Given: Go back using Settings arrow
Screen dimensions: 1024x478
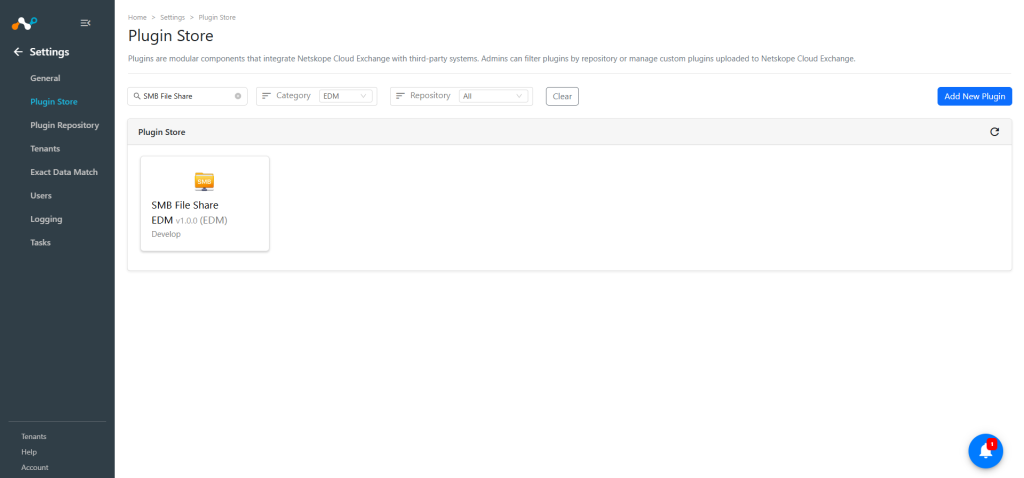Looking at the screenshot, I should pyautogui.click(x=18, y=52).
